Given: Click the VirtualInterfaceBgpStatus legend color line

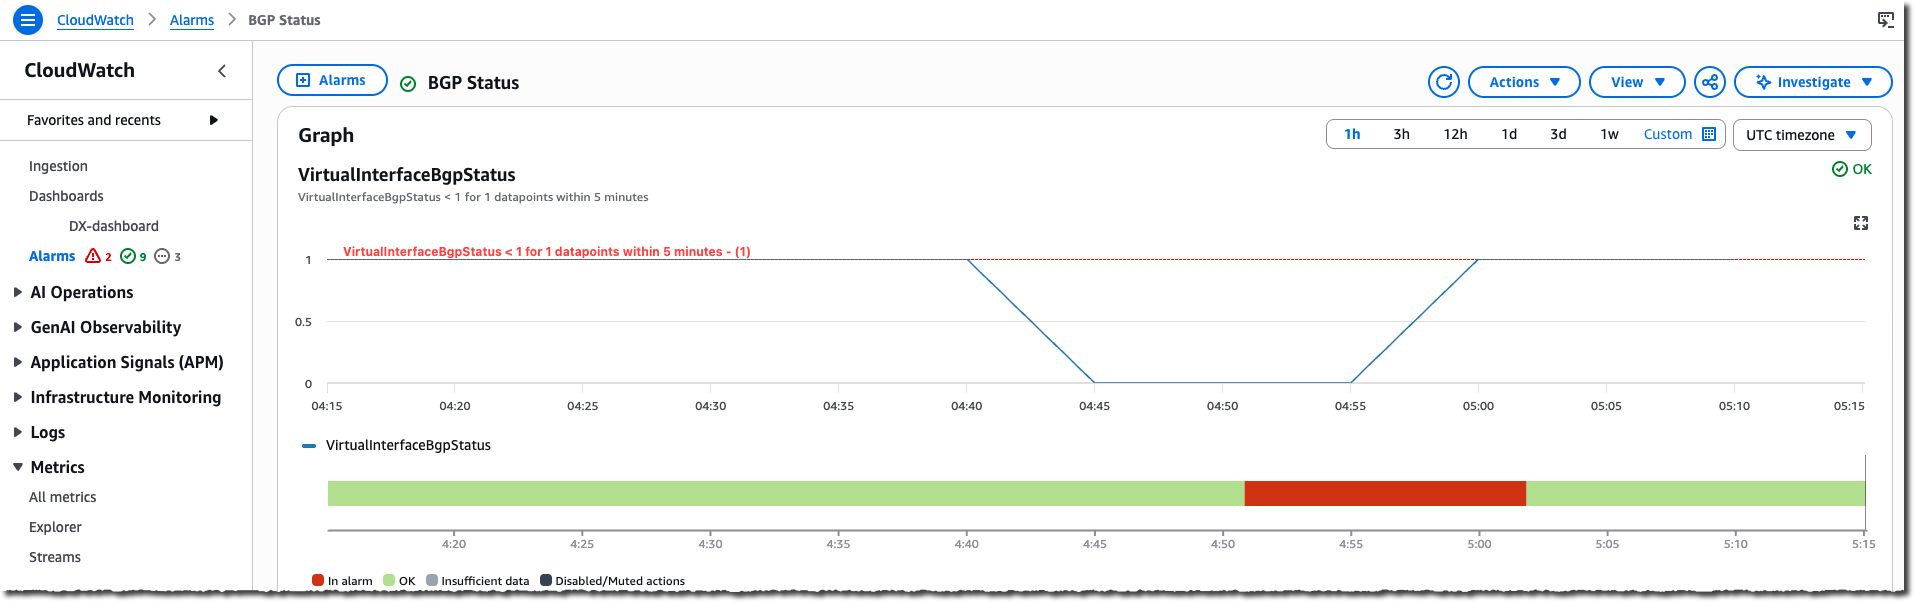Looking at the screenshot, I should point(309,446).
